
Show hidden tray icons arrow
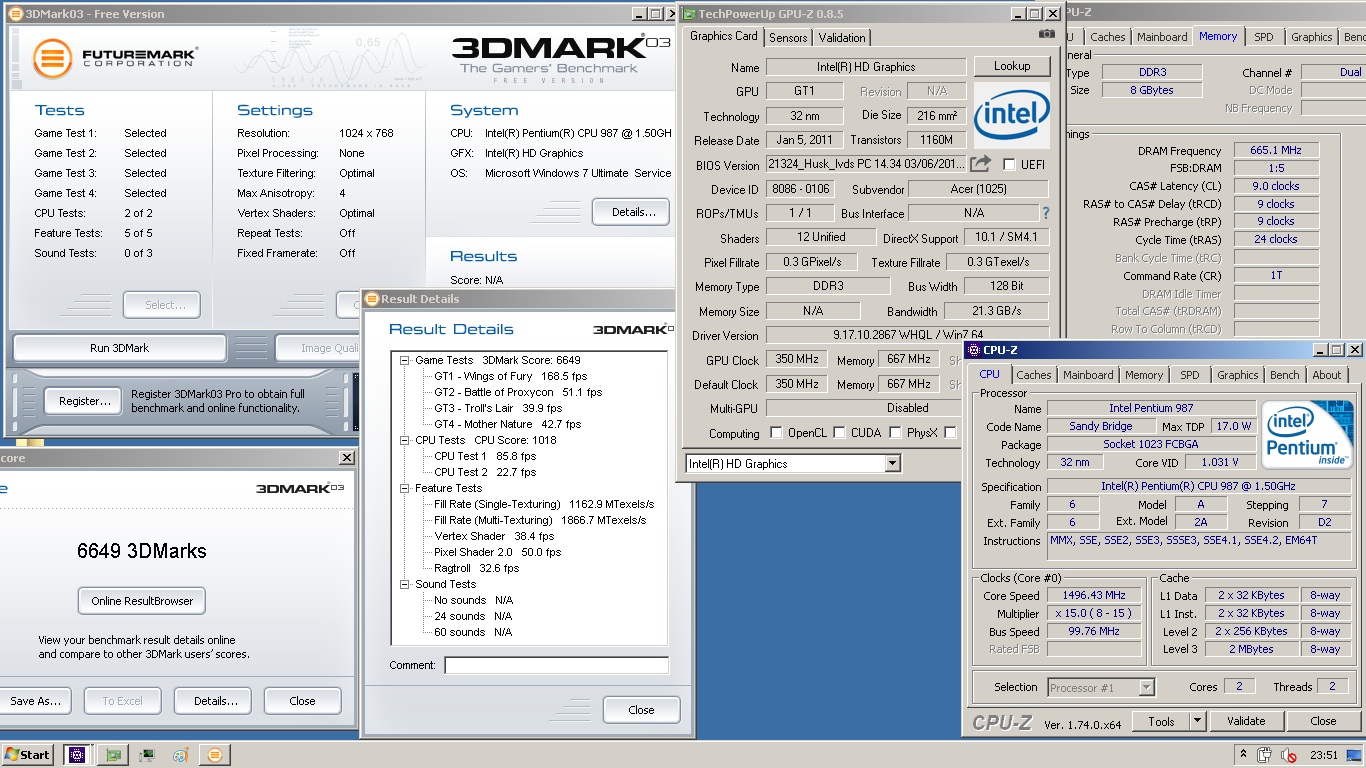(x=1243, y=755)
